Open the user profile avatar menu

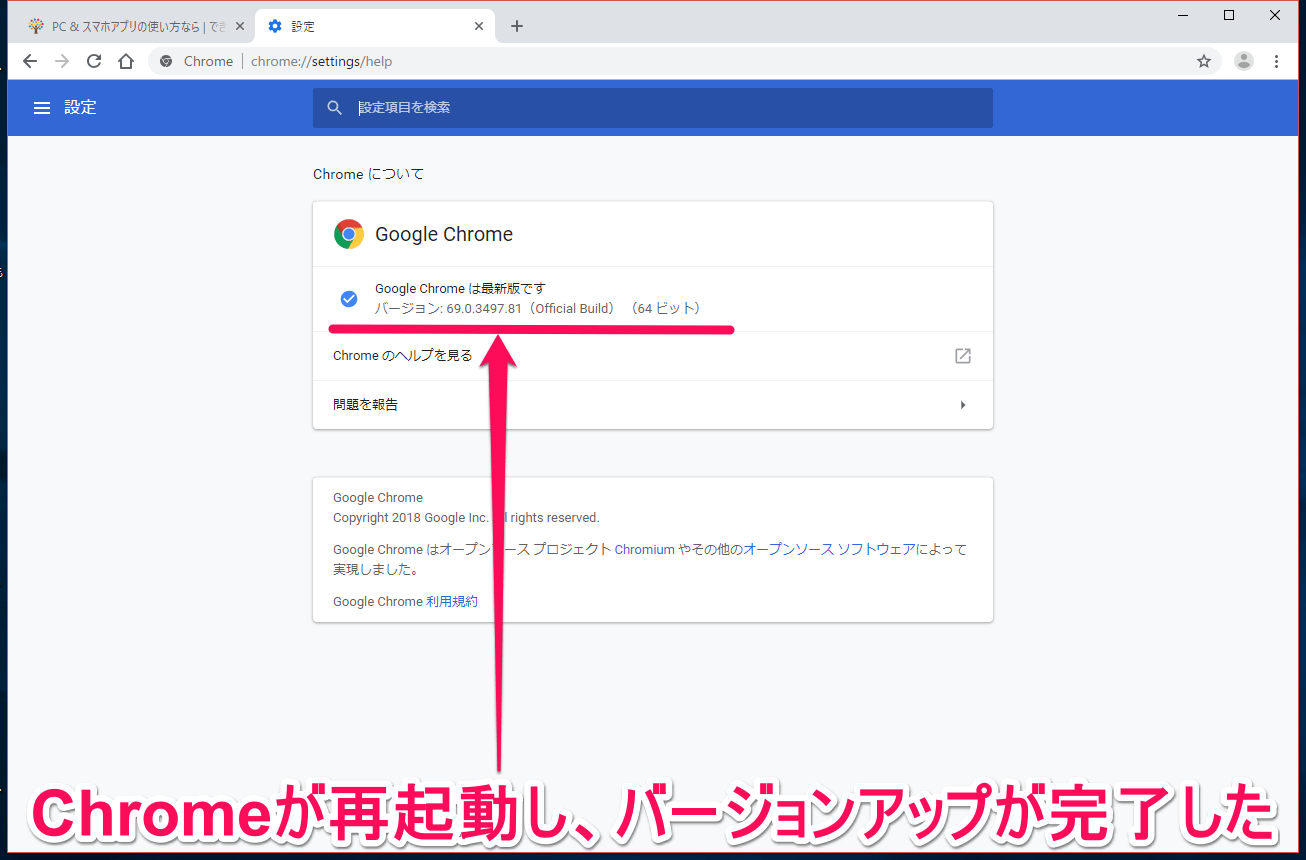coord(1244,61)
